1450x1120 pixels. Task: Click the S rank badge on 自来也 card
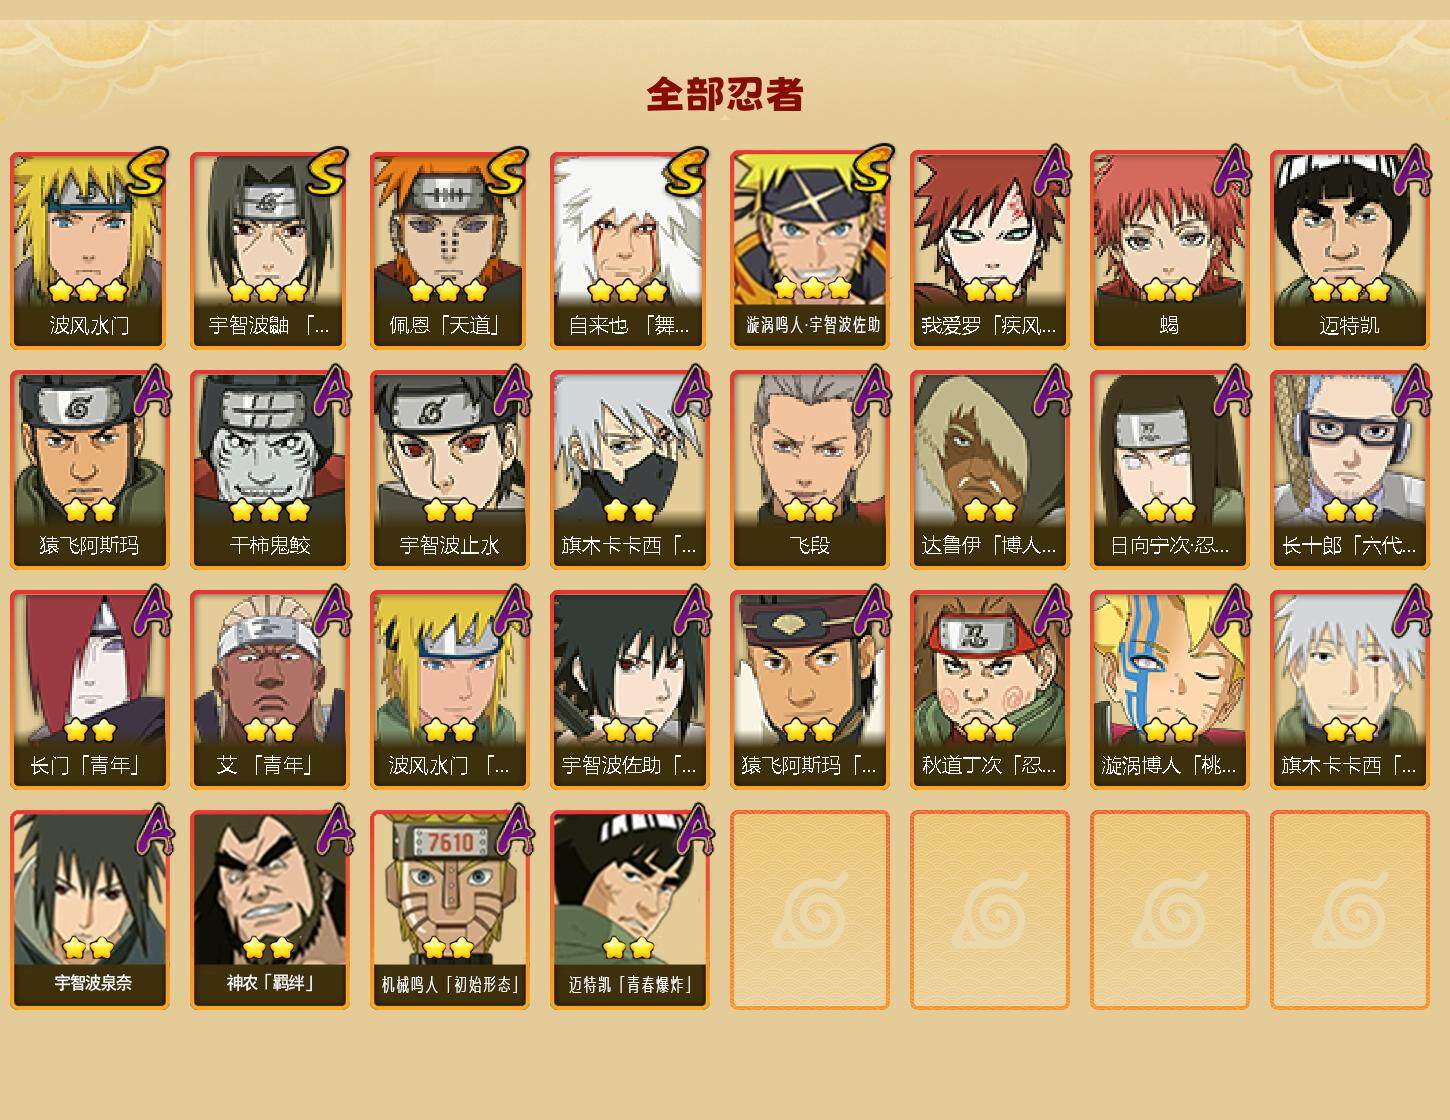686,172
